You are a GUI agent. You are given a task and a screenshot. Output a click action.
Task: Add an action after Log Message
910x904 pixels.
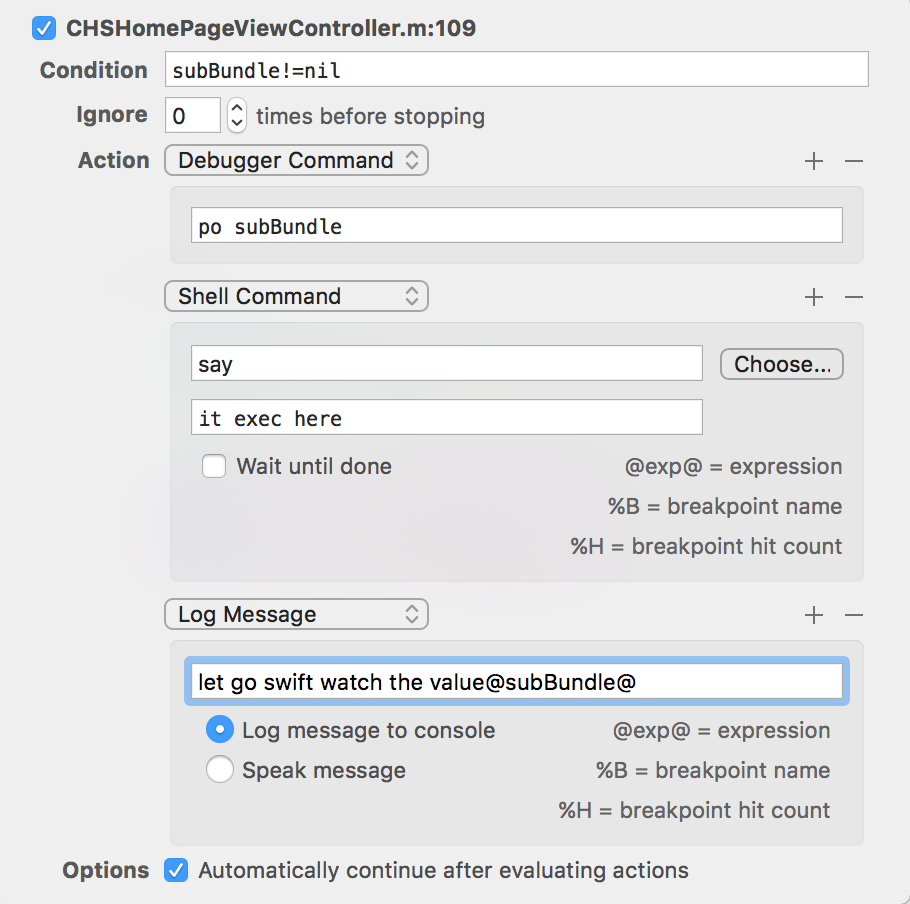click(814, 614)
